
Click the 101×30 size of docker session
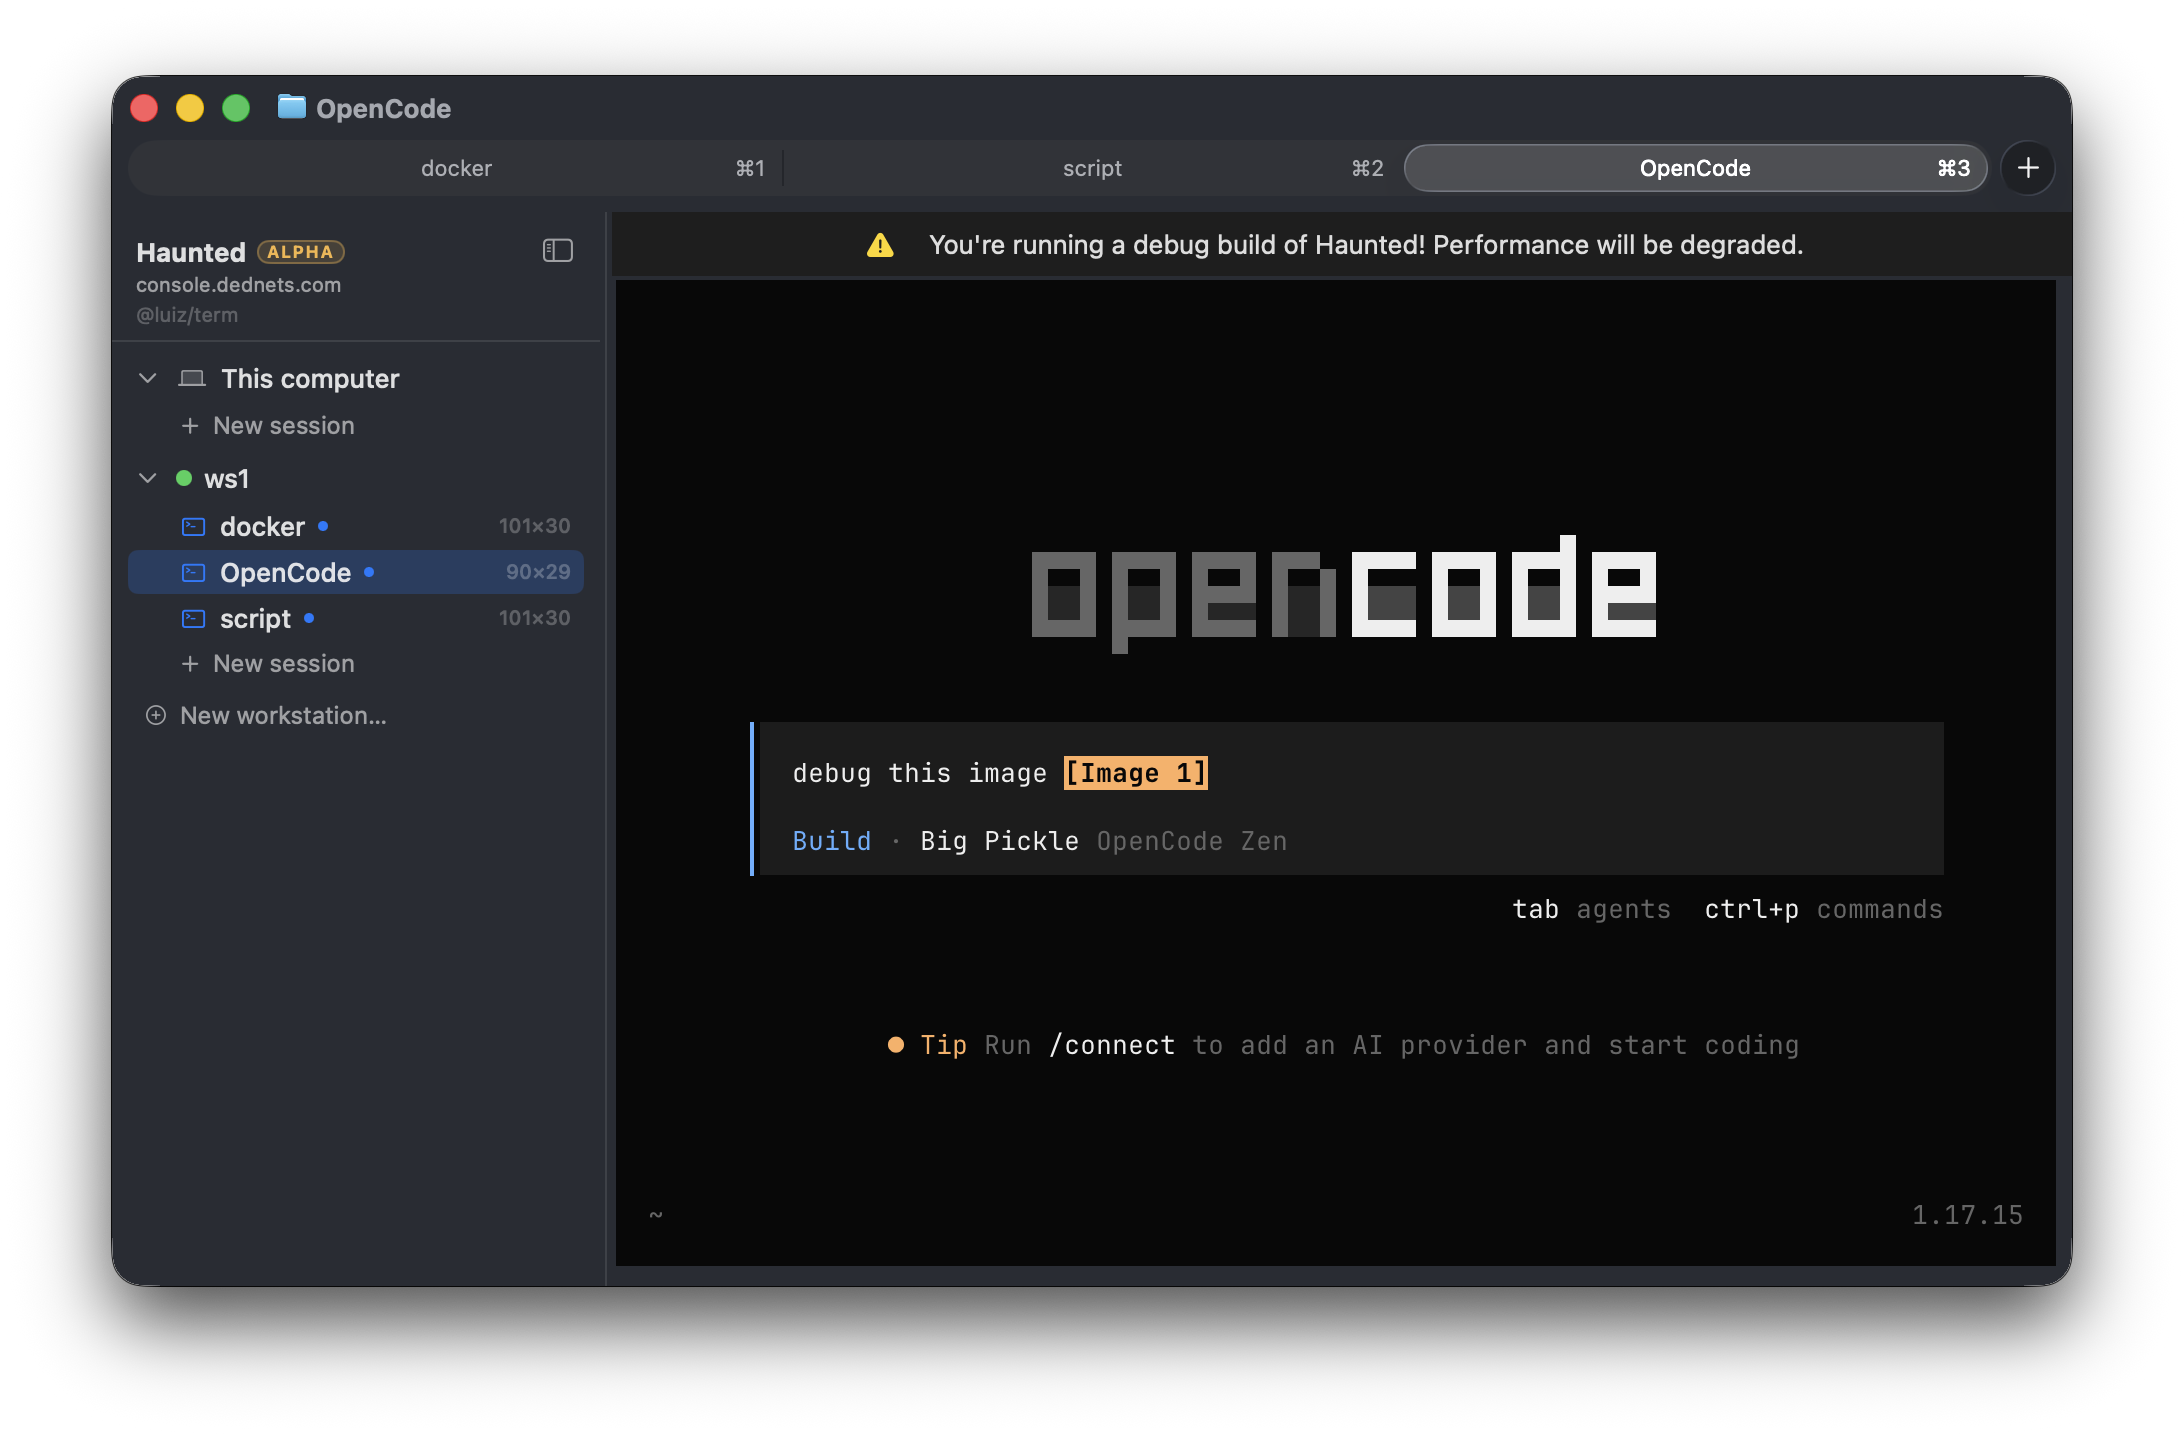point(534,526)
